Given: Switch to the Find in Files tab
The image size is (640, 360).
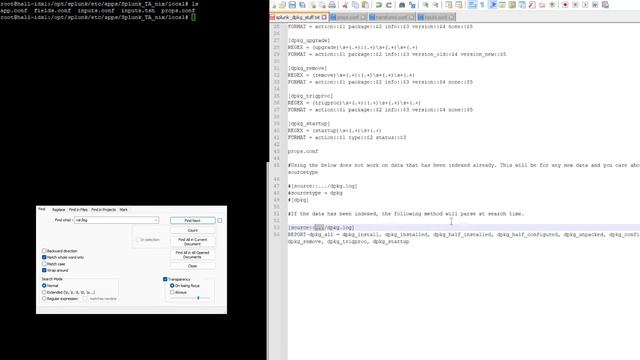Looking at the screenshot, I should pyautogui.click(x=78, y=209).
